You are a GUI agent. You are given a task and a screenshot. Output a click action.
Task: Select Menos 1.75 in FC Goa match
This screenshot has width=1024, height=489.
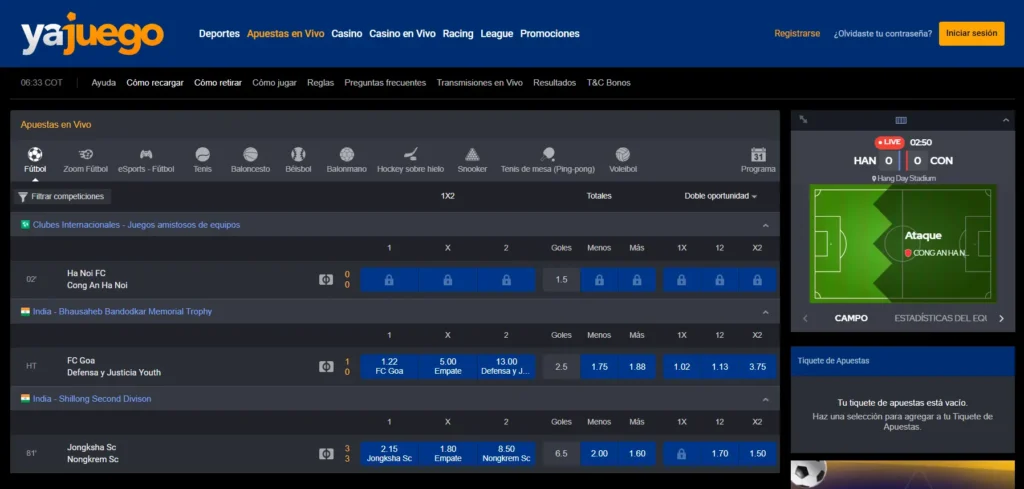click(x=599, y=366)
